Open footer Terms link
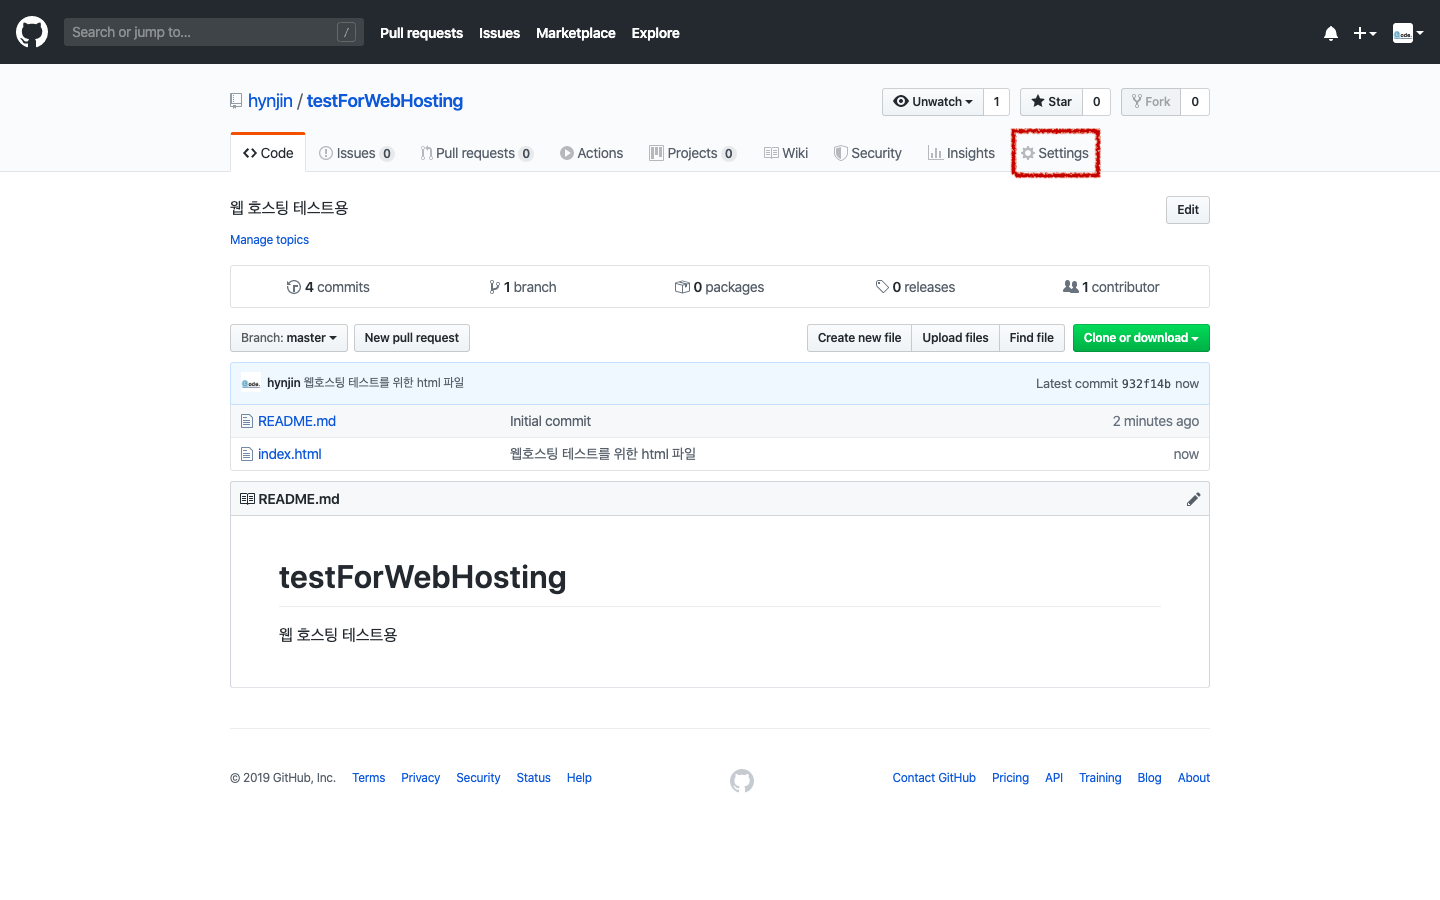Viewport: 1440px width, 900px height. 368,778
